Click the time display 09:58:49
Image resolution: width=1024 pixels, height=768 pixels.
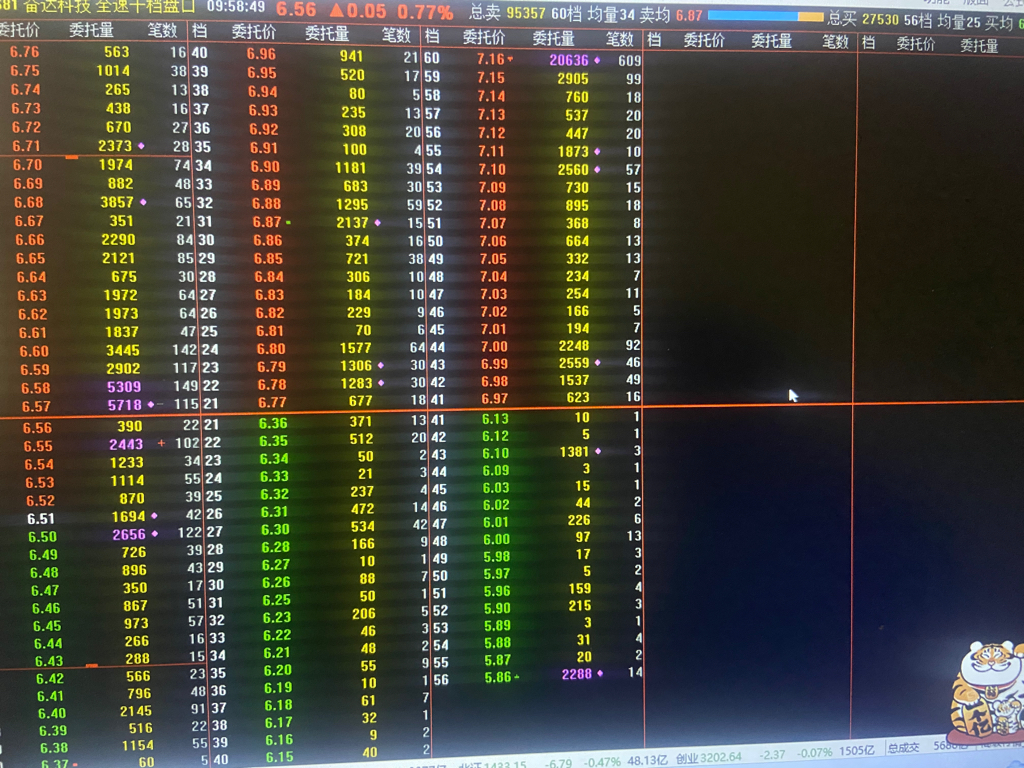click(236, 7)
